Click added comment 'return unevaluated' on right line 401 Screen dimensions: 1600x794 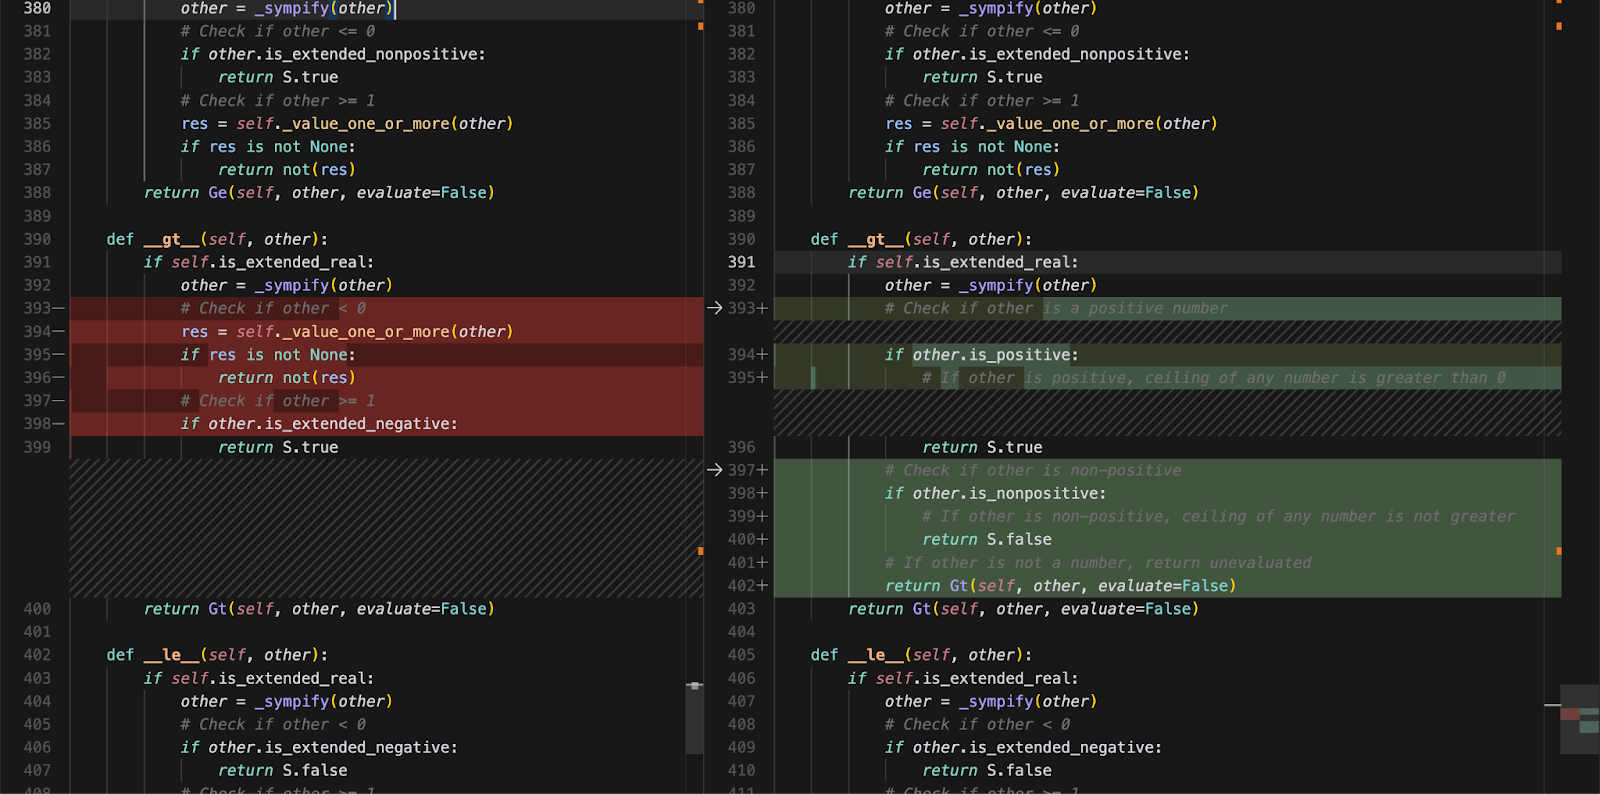coord(1098,562)
